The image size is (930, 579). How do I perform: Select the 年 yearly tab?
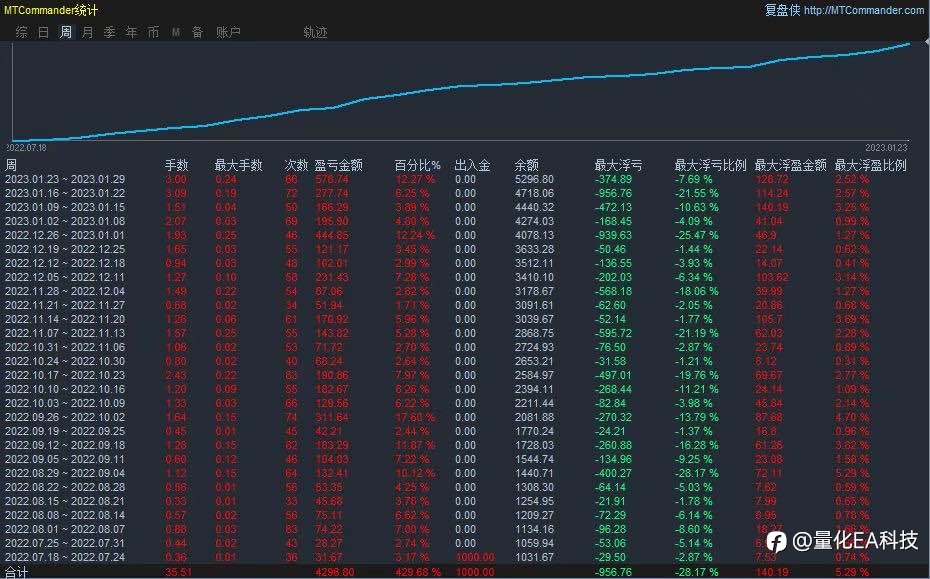coord(131,32)
